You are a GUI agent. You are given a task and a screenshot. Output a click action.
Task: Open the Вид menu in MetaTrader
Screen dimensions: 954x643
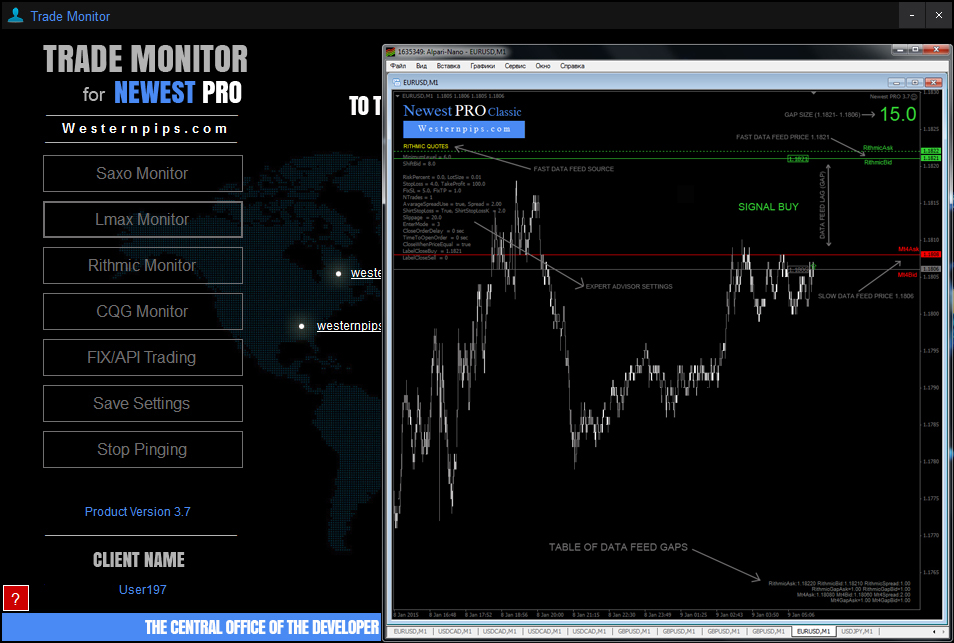[421, 66]
